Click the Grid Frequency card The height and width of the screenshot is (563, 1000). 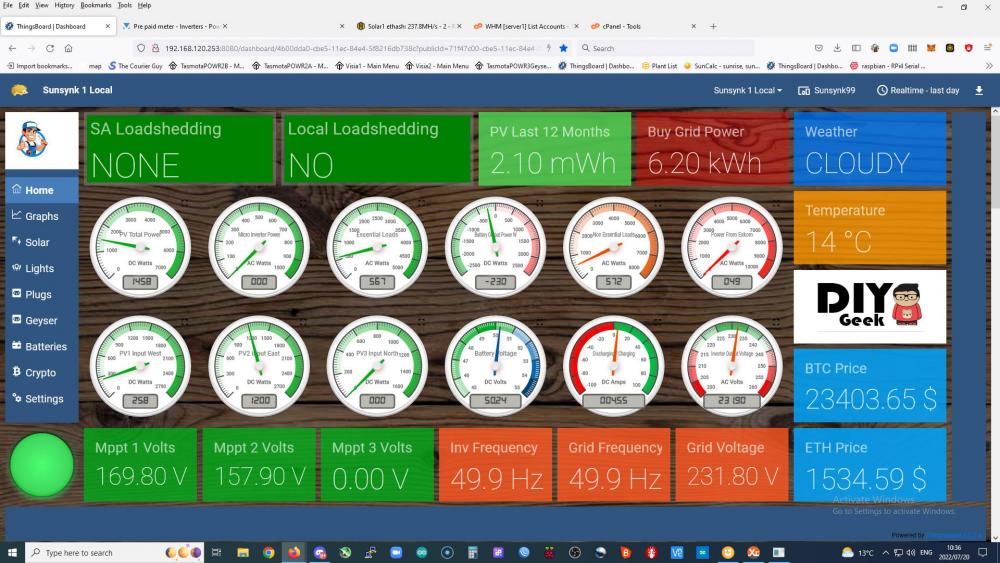tap(614, 465)
